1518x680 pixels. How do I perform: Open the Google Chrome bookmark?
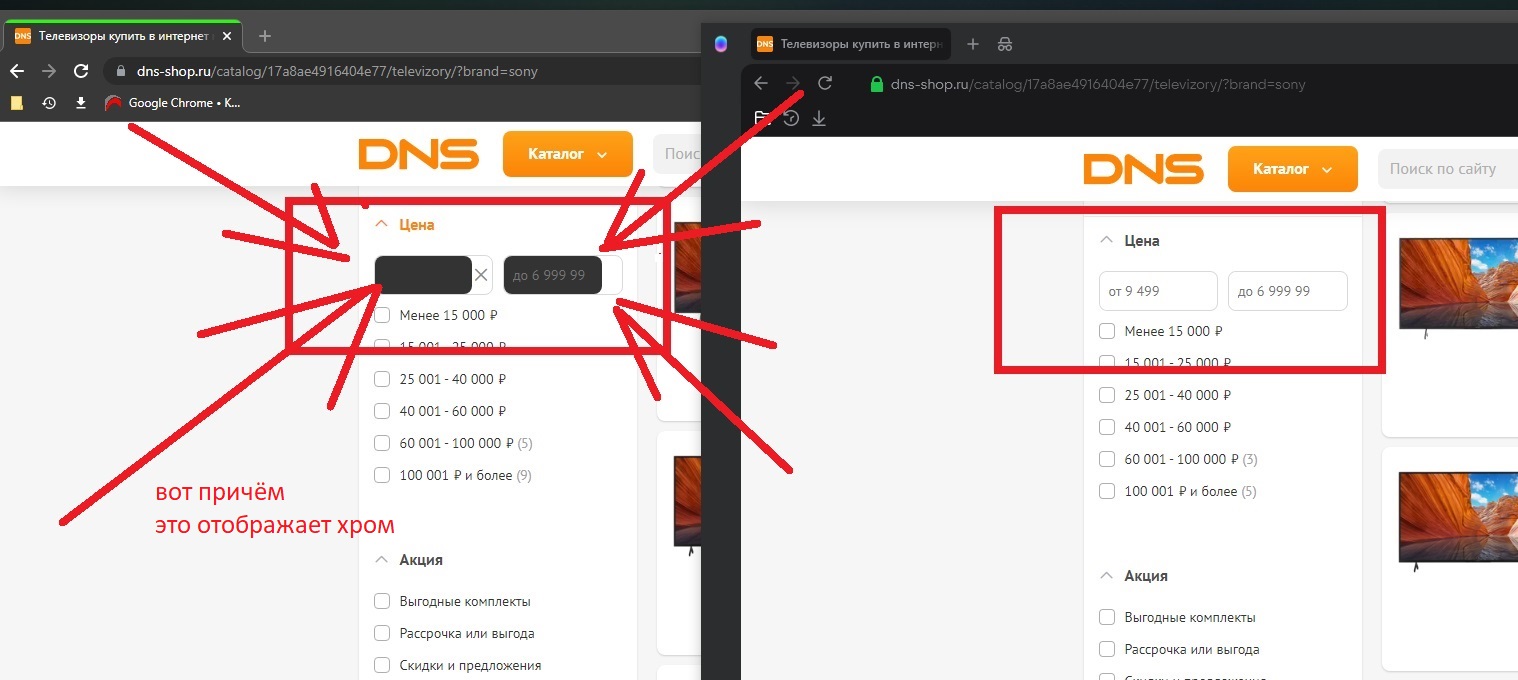click(174, 103)
